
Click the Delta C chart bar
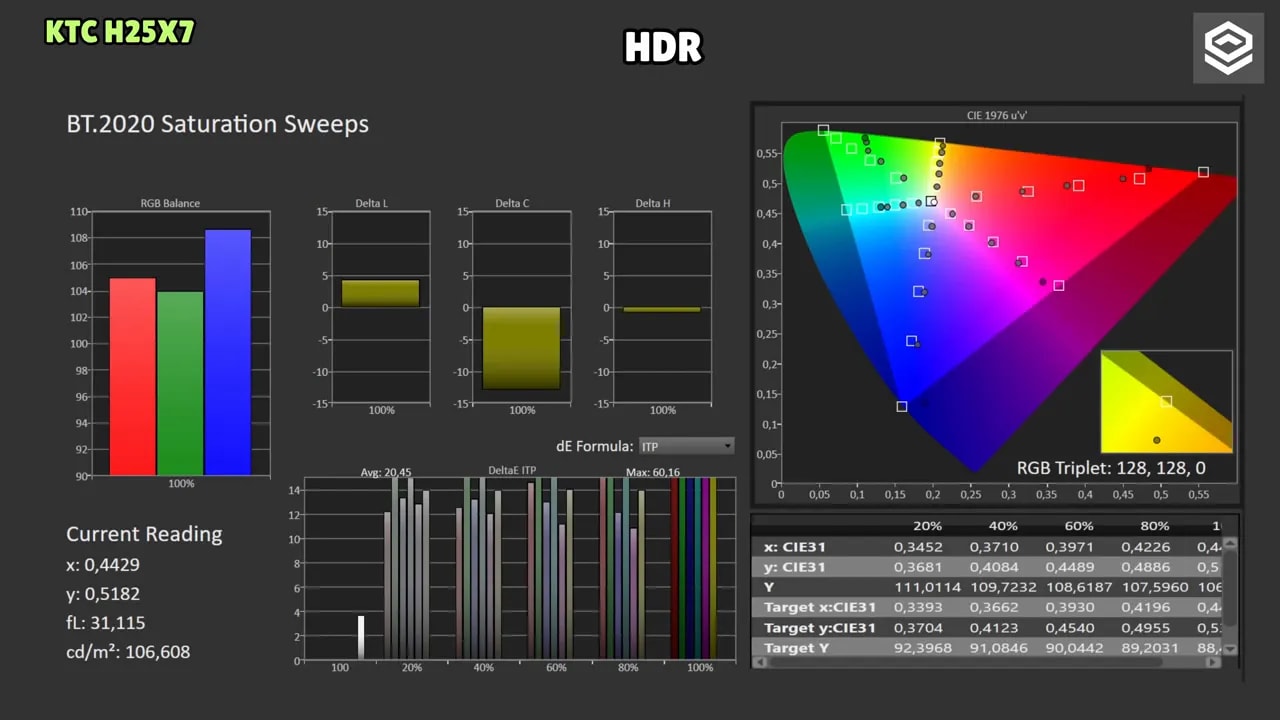pos(521,348)
